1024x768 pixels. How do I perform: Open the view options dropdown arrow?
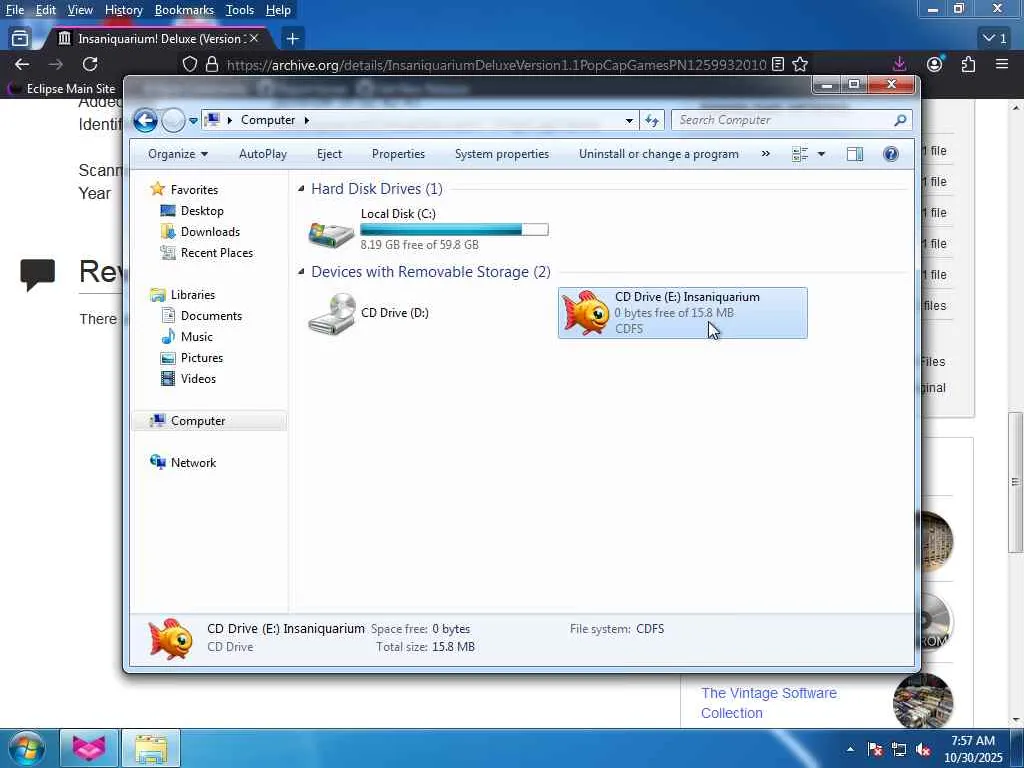[822, 154]
